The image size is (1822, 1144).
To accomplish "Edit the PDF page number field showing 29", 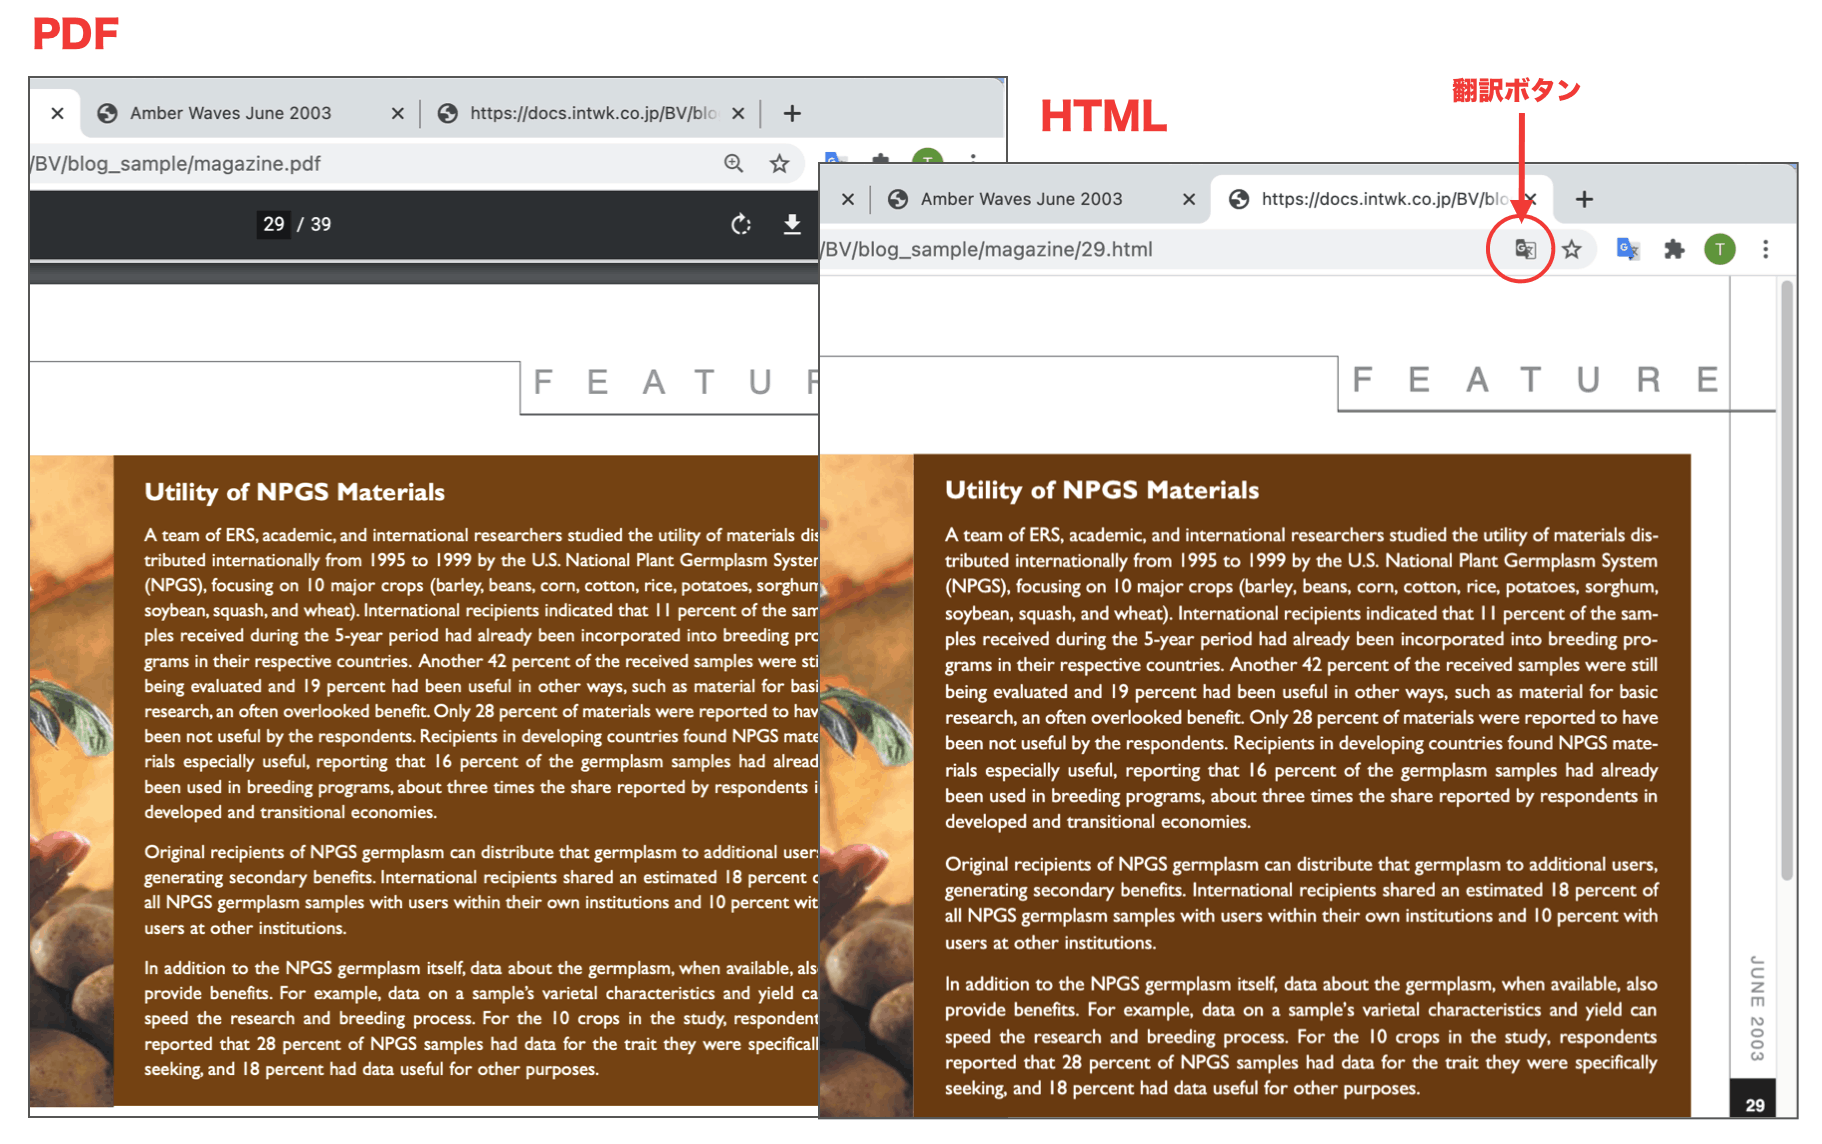I will (273, 224).
